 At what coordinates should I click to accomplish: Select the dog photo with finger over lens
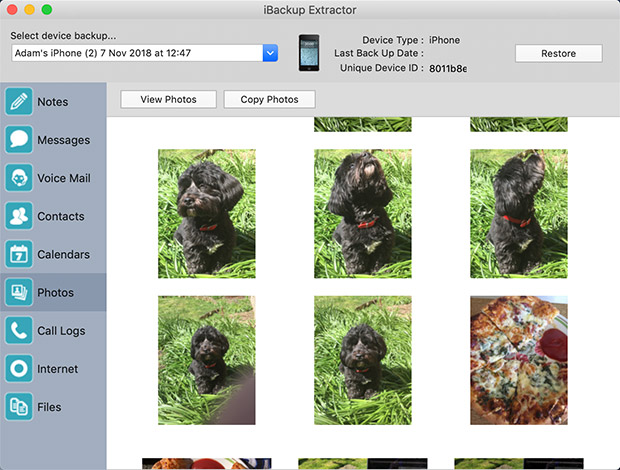[x=207, y=360]
